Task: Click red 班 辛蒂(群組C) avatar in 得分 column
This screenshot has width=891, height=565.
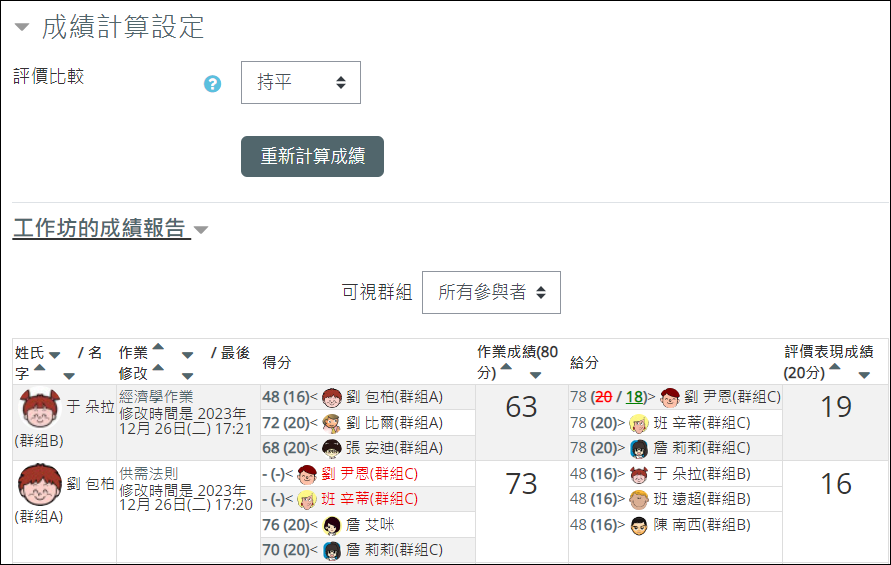Action: [307, 500]
